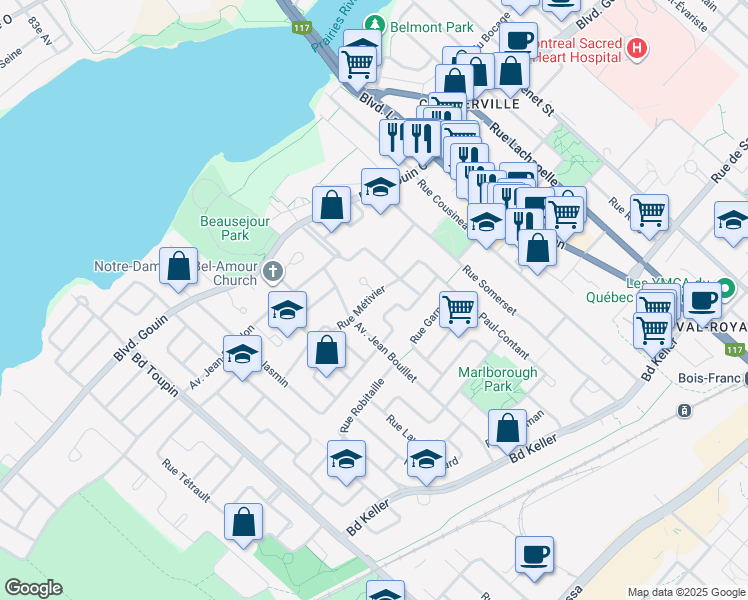Screen dimensions: 748x600
Task: Open the Google logo link
Action: 33,588
